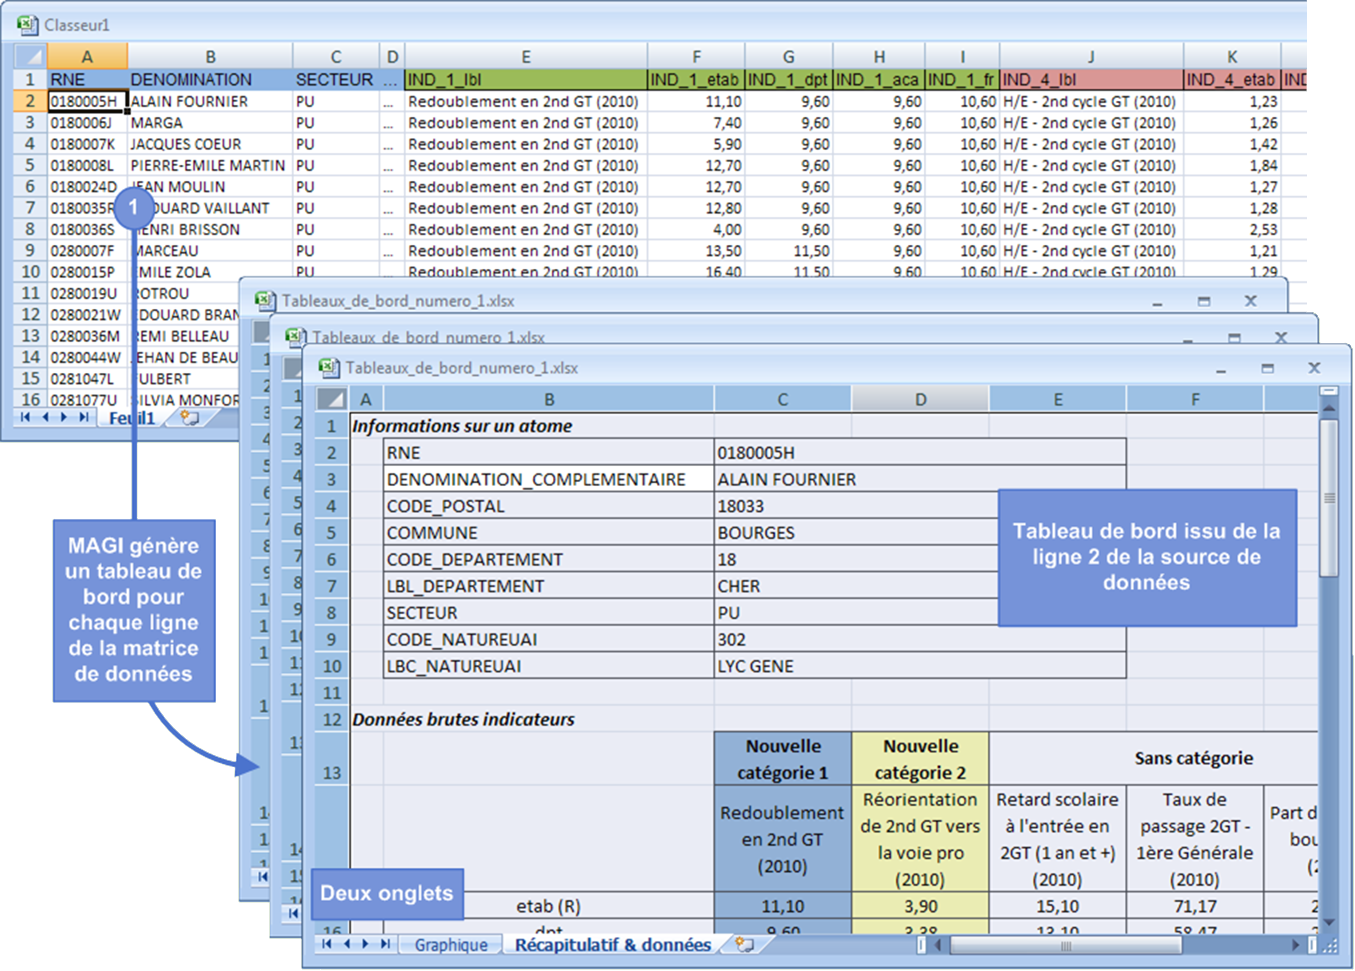Maximize the front Tableaux_de_bord_numero_1.xlsx window
Viewport: 1355px width, 971px height.
tap(1267, 368)
